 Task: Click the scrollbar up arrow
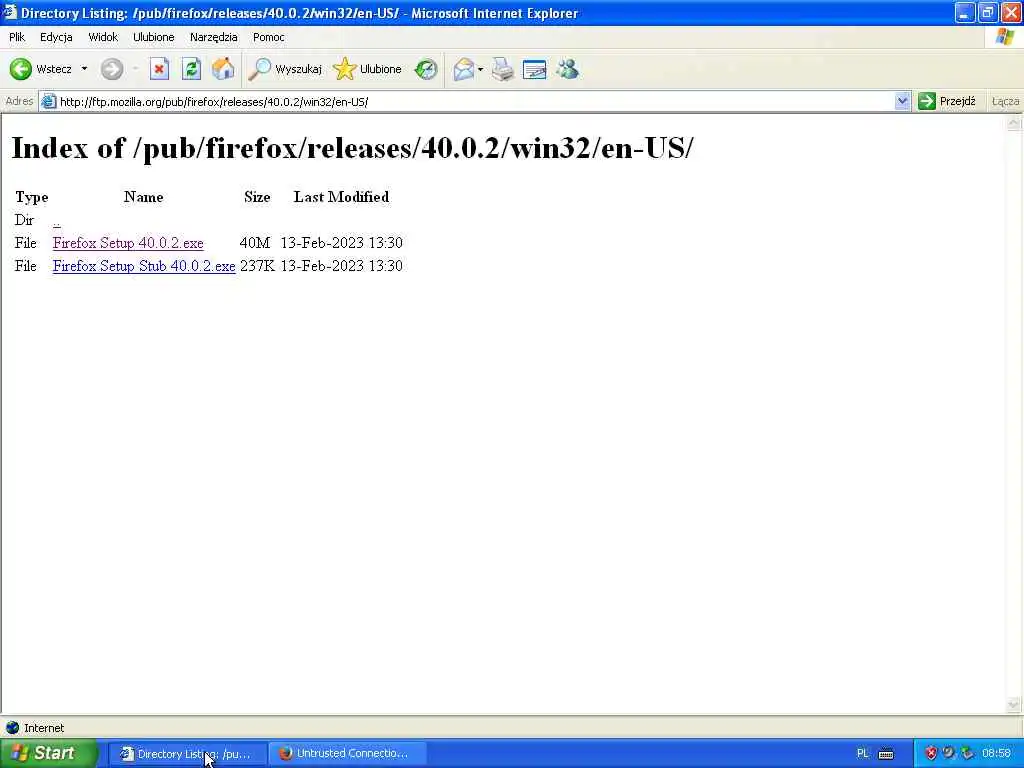coord(1014,123)
